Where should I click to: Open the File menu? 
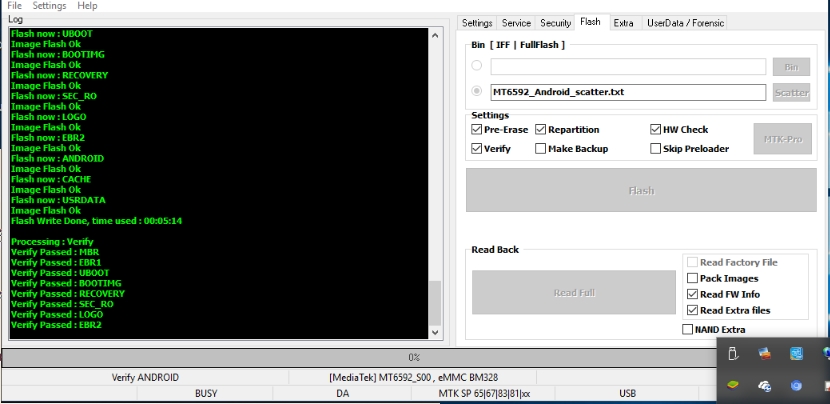[14, 6]
